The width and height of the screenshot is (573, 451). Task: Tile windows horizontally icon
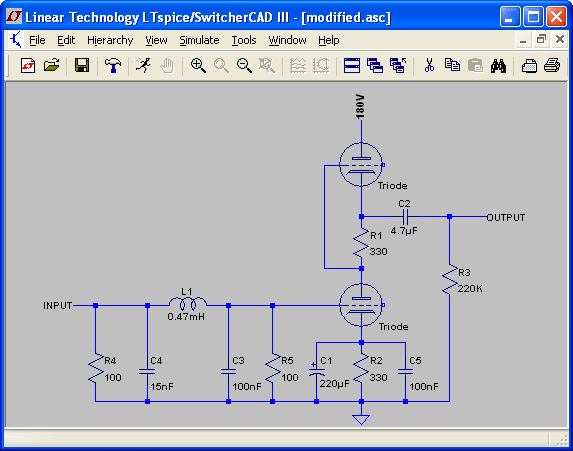pyautogui.click(x=352, y=66)
